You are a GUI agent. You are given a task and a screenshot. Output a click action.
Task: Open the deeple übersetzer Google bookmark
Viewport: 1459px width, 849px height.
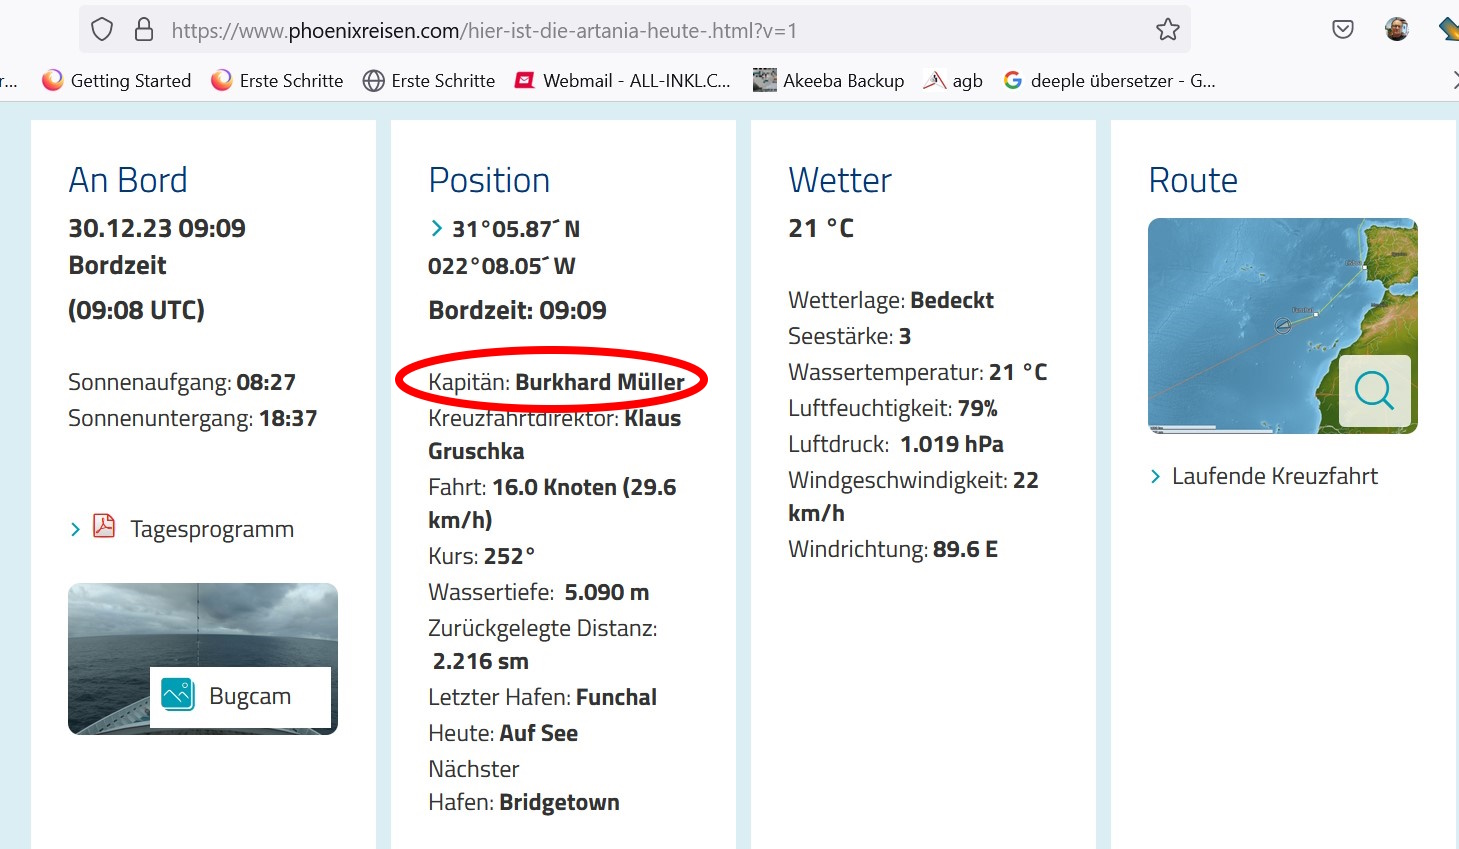tap(1110, 81)
